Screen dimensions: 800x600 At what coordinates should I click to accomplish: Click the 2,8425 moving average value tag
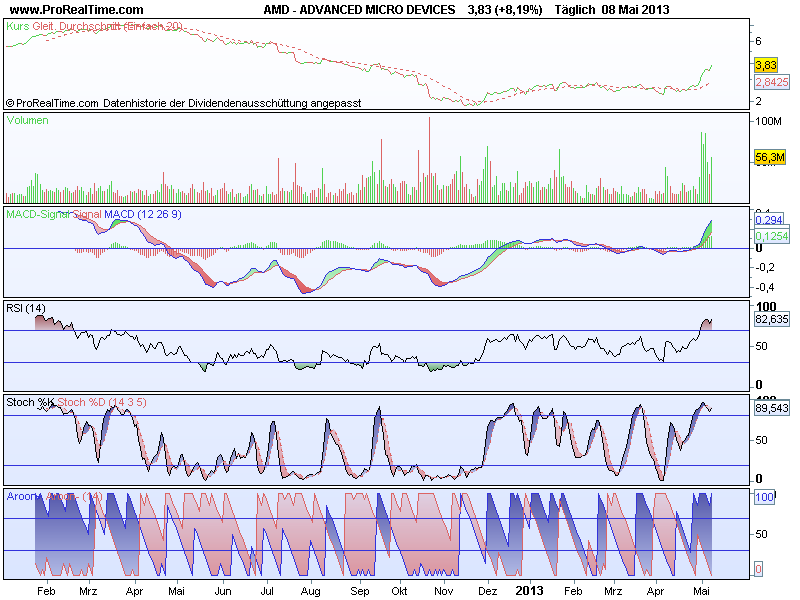(771, 82)
